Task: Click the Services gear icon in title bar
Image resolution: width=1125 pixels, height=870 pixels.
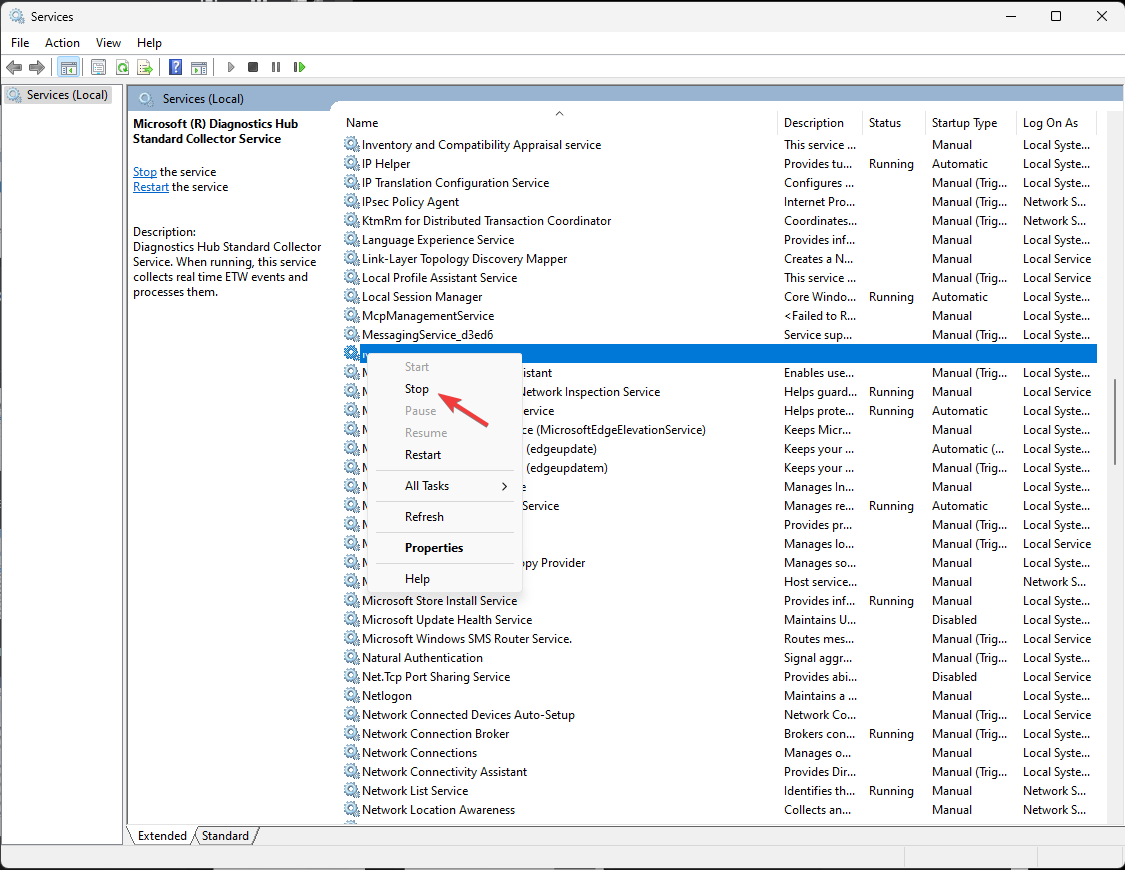Action: (x=17, y=16)
